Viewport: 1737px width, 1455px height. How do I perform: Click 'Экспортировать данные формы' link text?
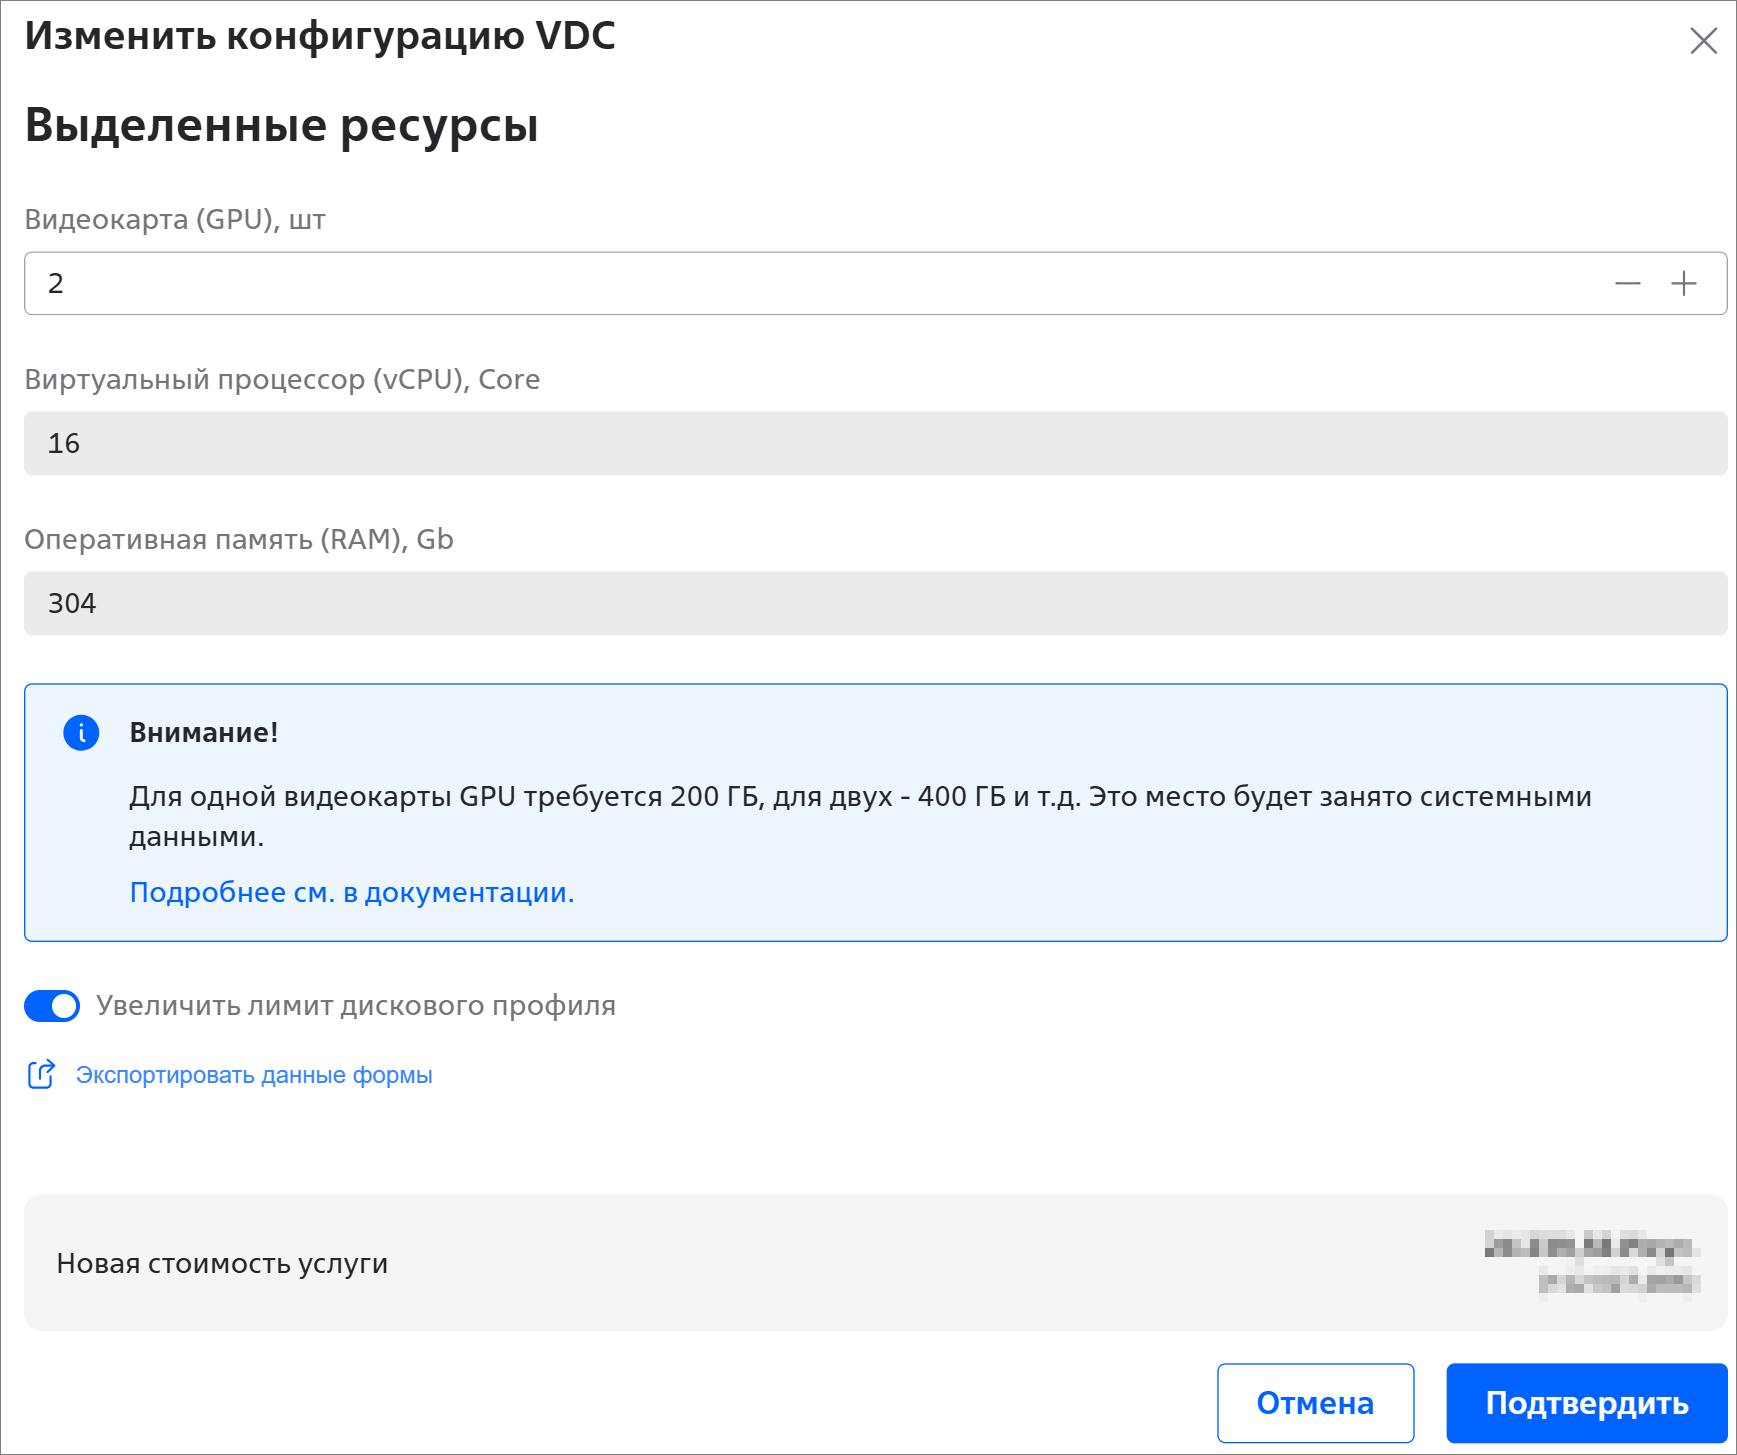click(x=254, y=1075)
